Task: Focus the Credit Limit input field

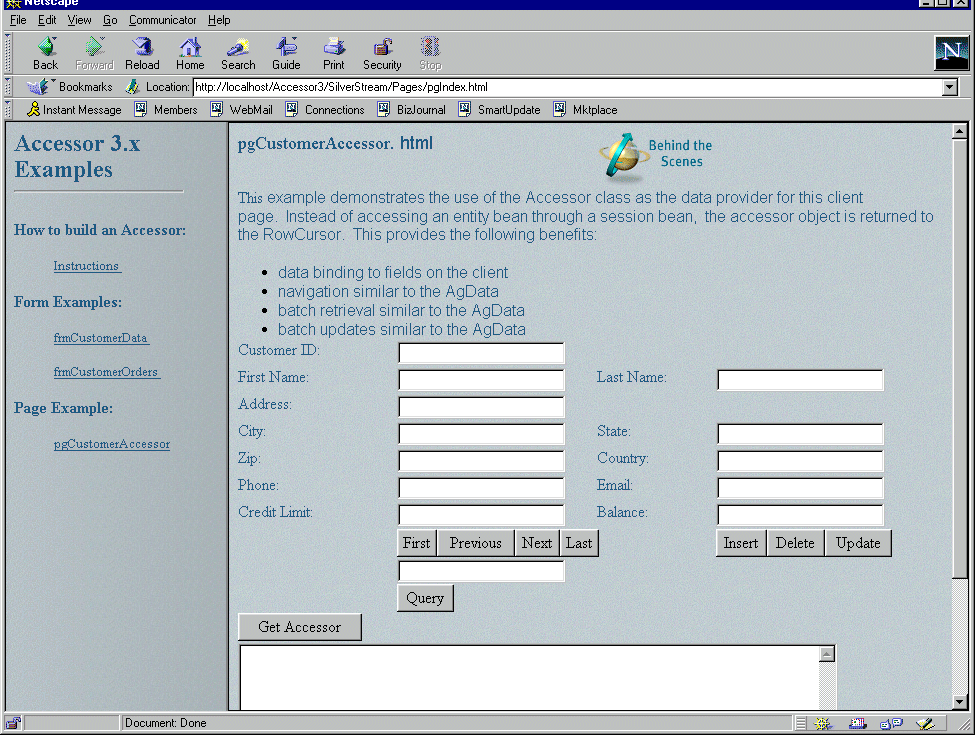Action: click(x=481, y=515)
